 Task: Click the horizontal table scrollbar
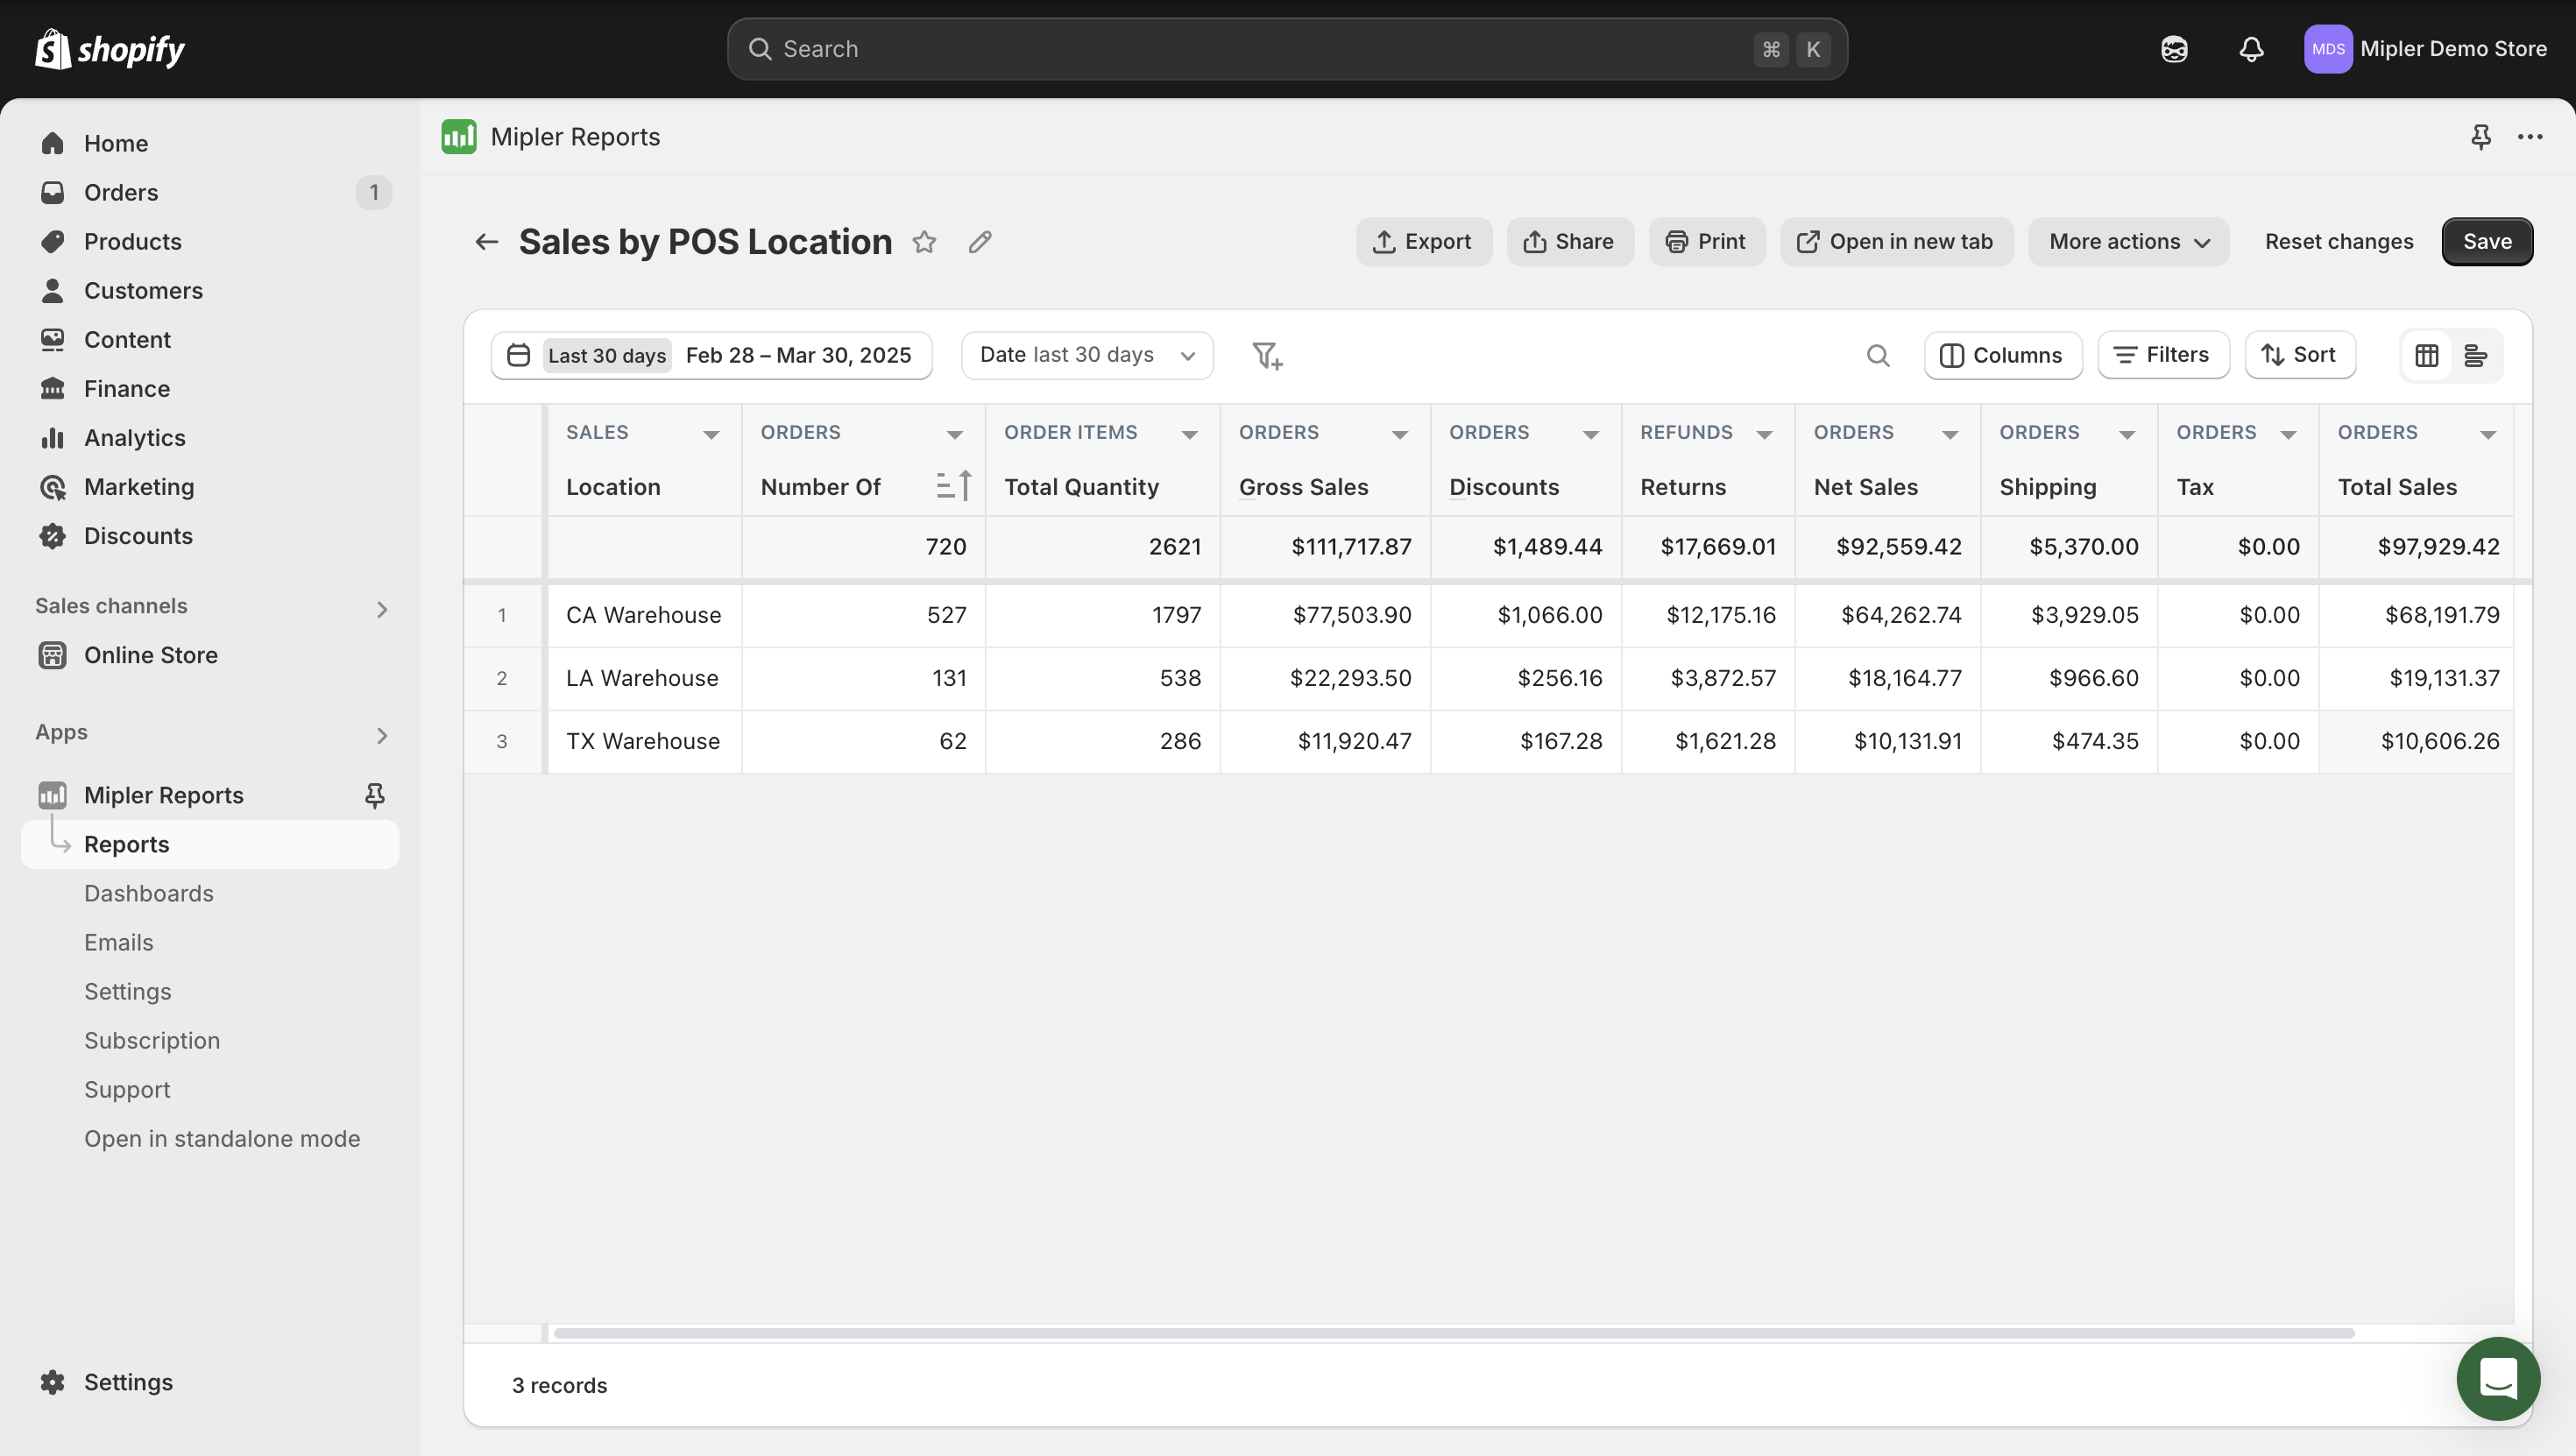(1454, 1333)
